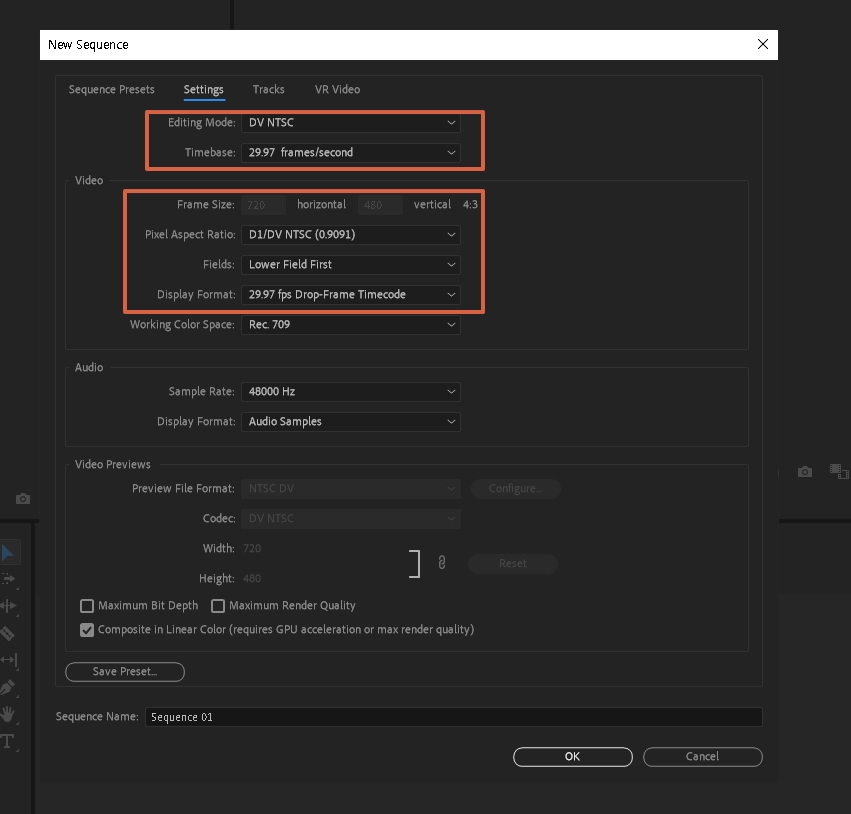The image size is (851, 814).
Task: Switch to the VR Video tab
Action: point(337,90)
